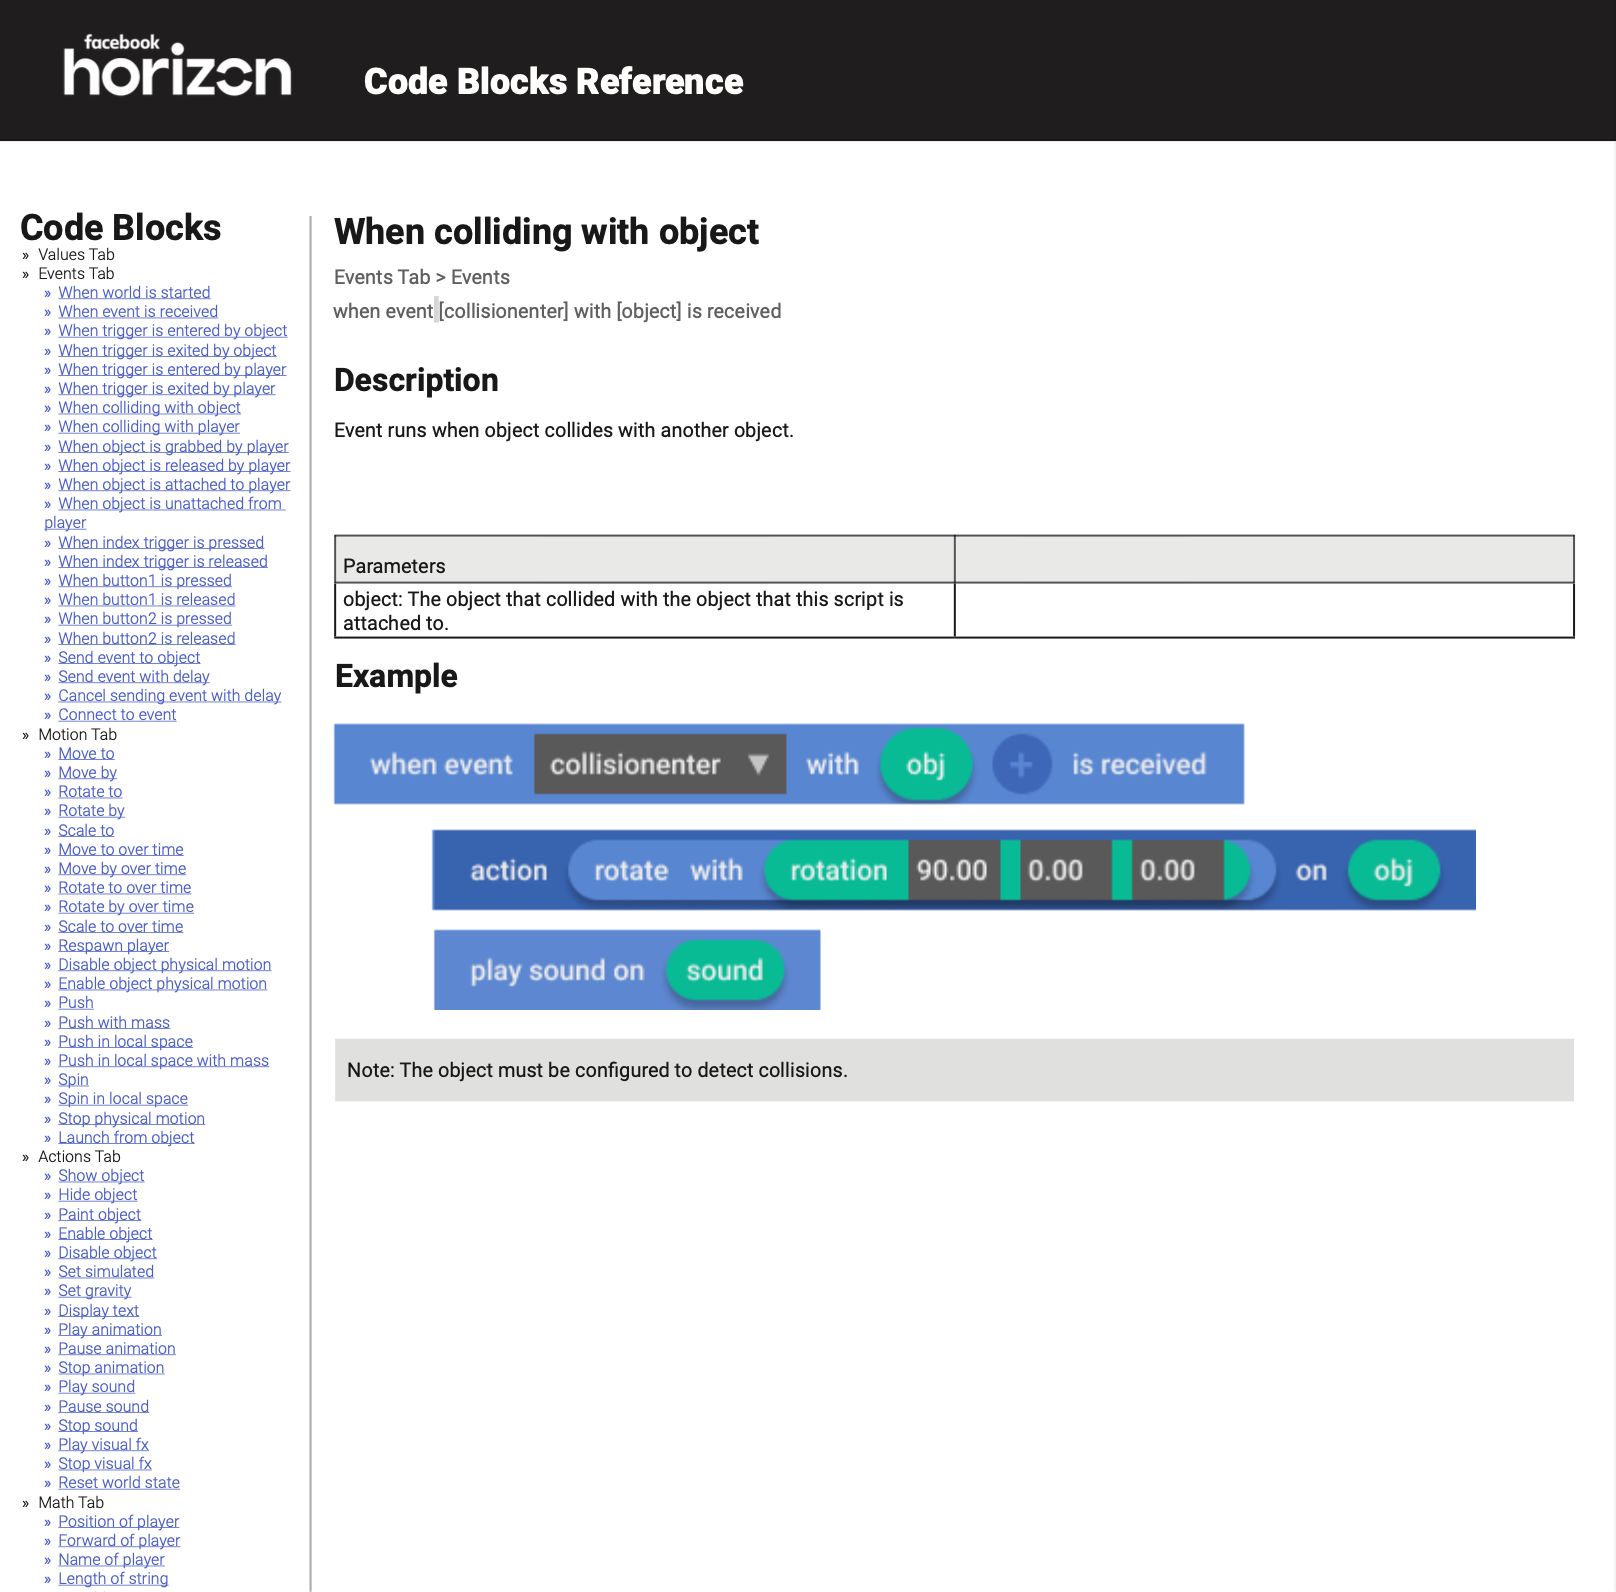Viewport: 1616px width, 1592px height.
Task: Open 'Show object' link
Action: pos(101,1175)
